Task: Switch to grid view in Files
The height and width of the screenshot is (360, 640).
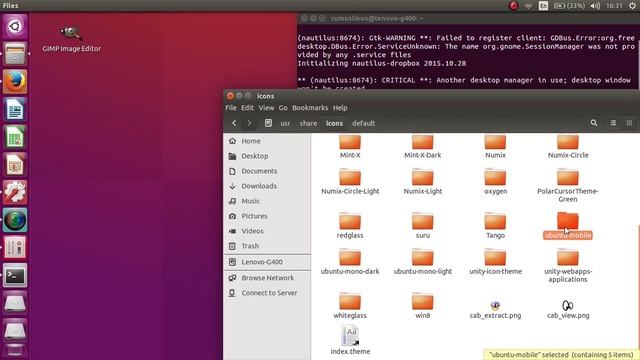Action: tap(629, 123)
